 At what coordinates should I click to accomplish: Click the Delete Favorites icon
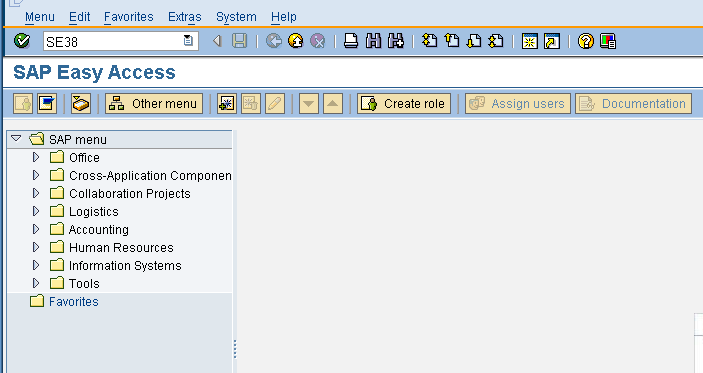251,104
